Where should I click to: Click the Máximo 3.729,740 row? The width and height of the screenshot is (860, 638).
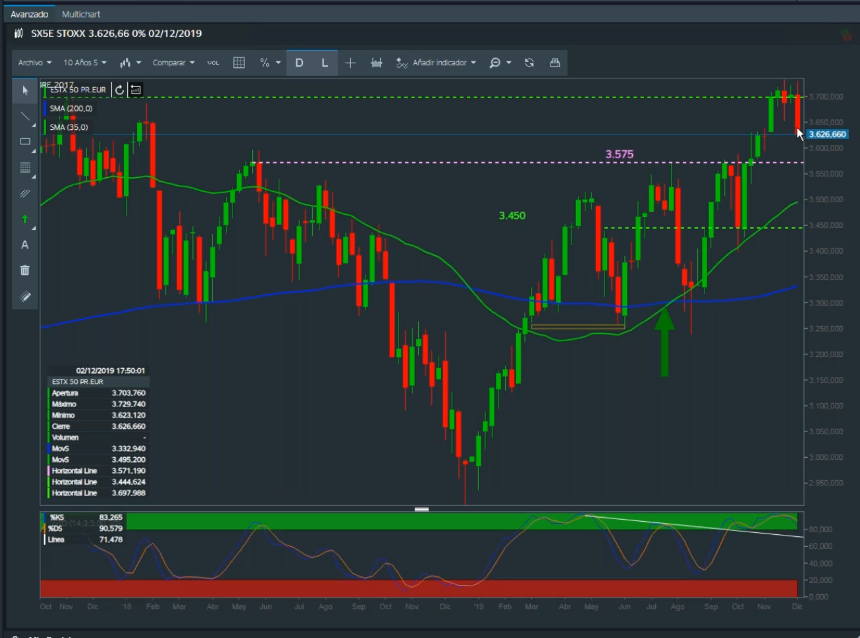point(98,404)
